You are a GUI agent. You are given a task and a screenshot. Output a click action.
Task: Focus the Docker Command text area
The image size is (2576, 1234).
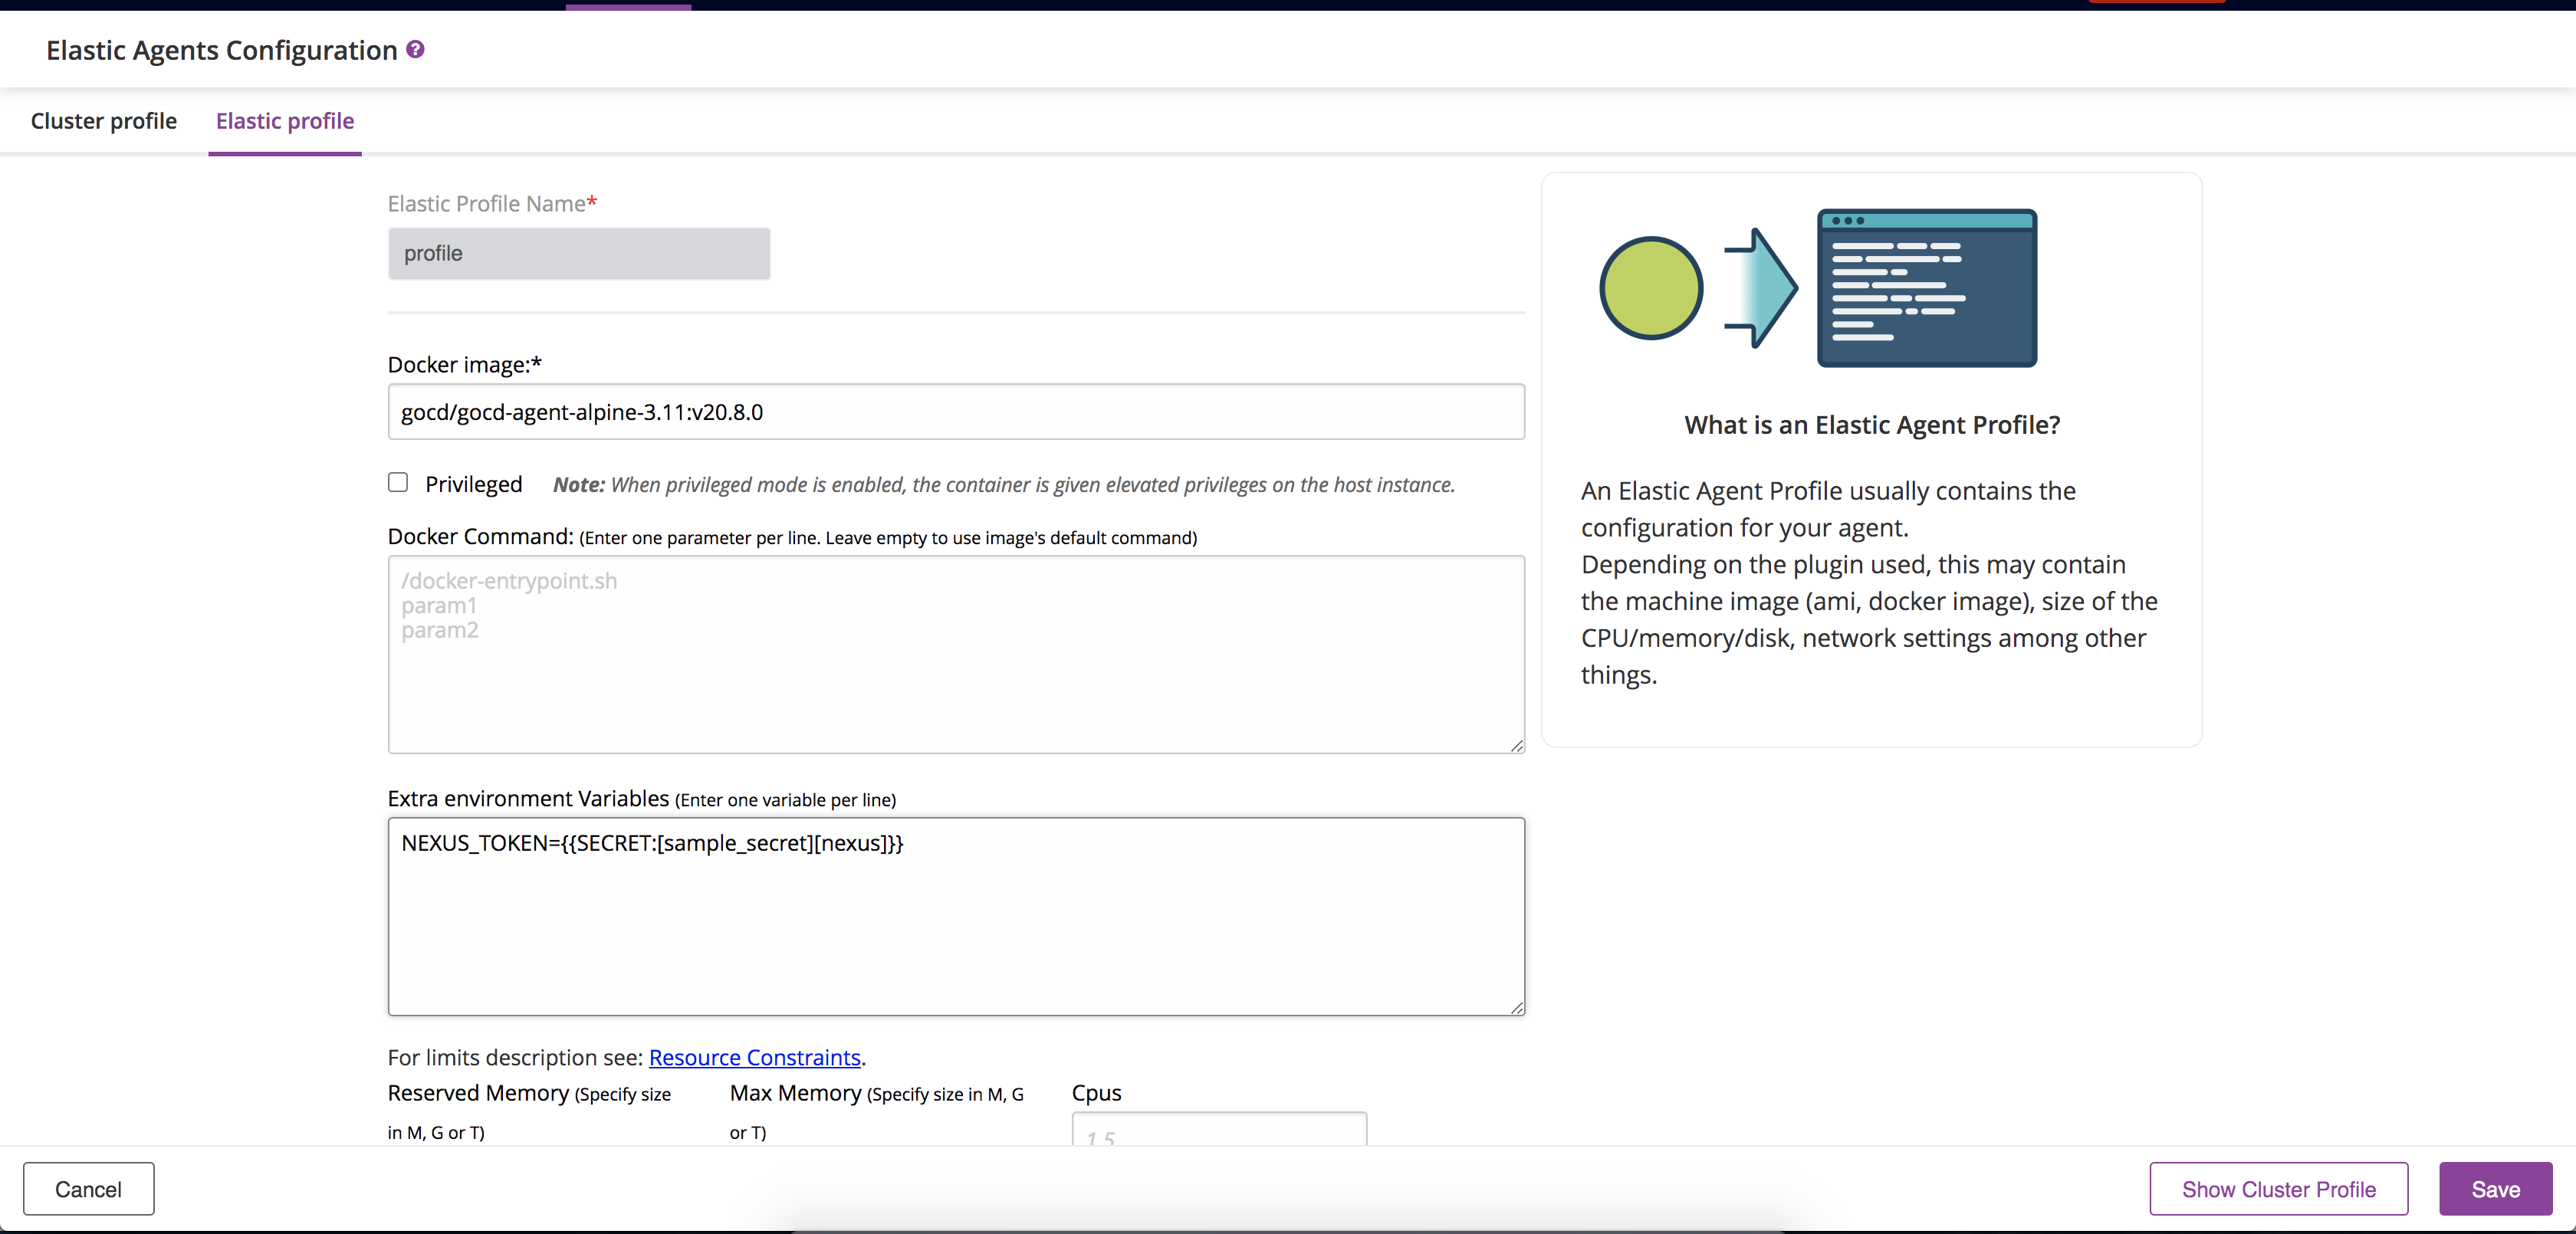tap(956, 654)
